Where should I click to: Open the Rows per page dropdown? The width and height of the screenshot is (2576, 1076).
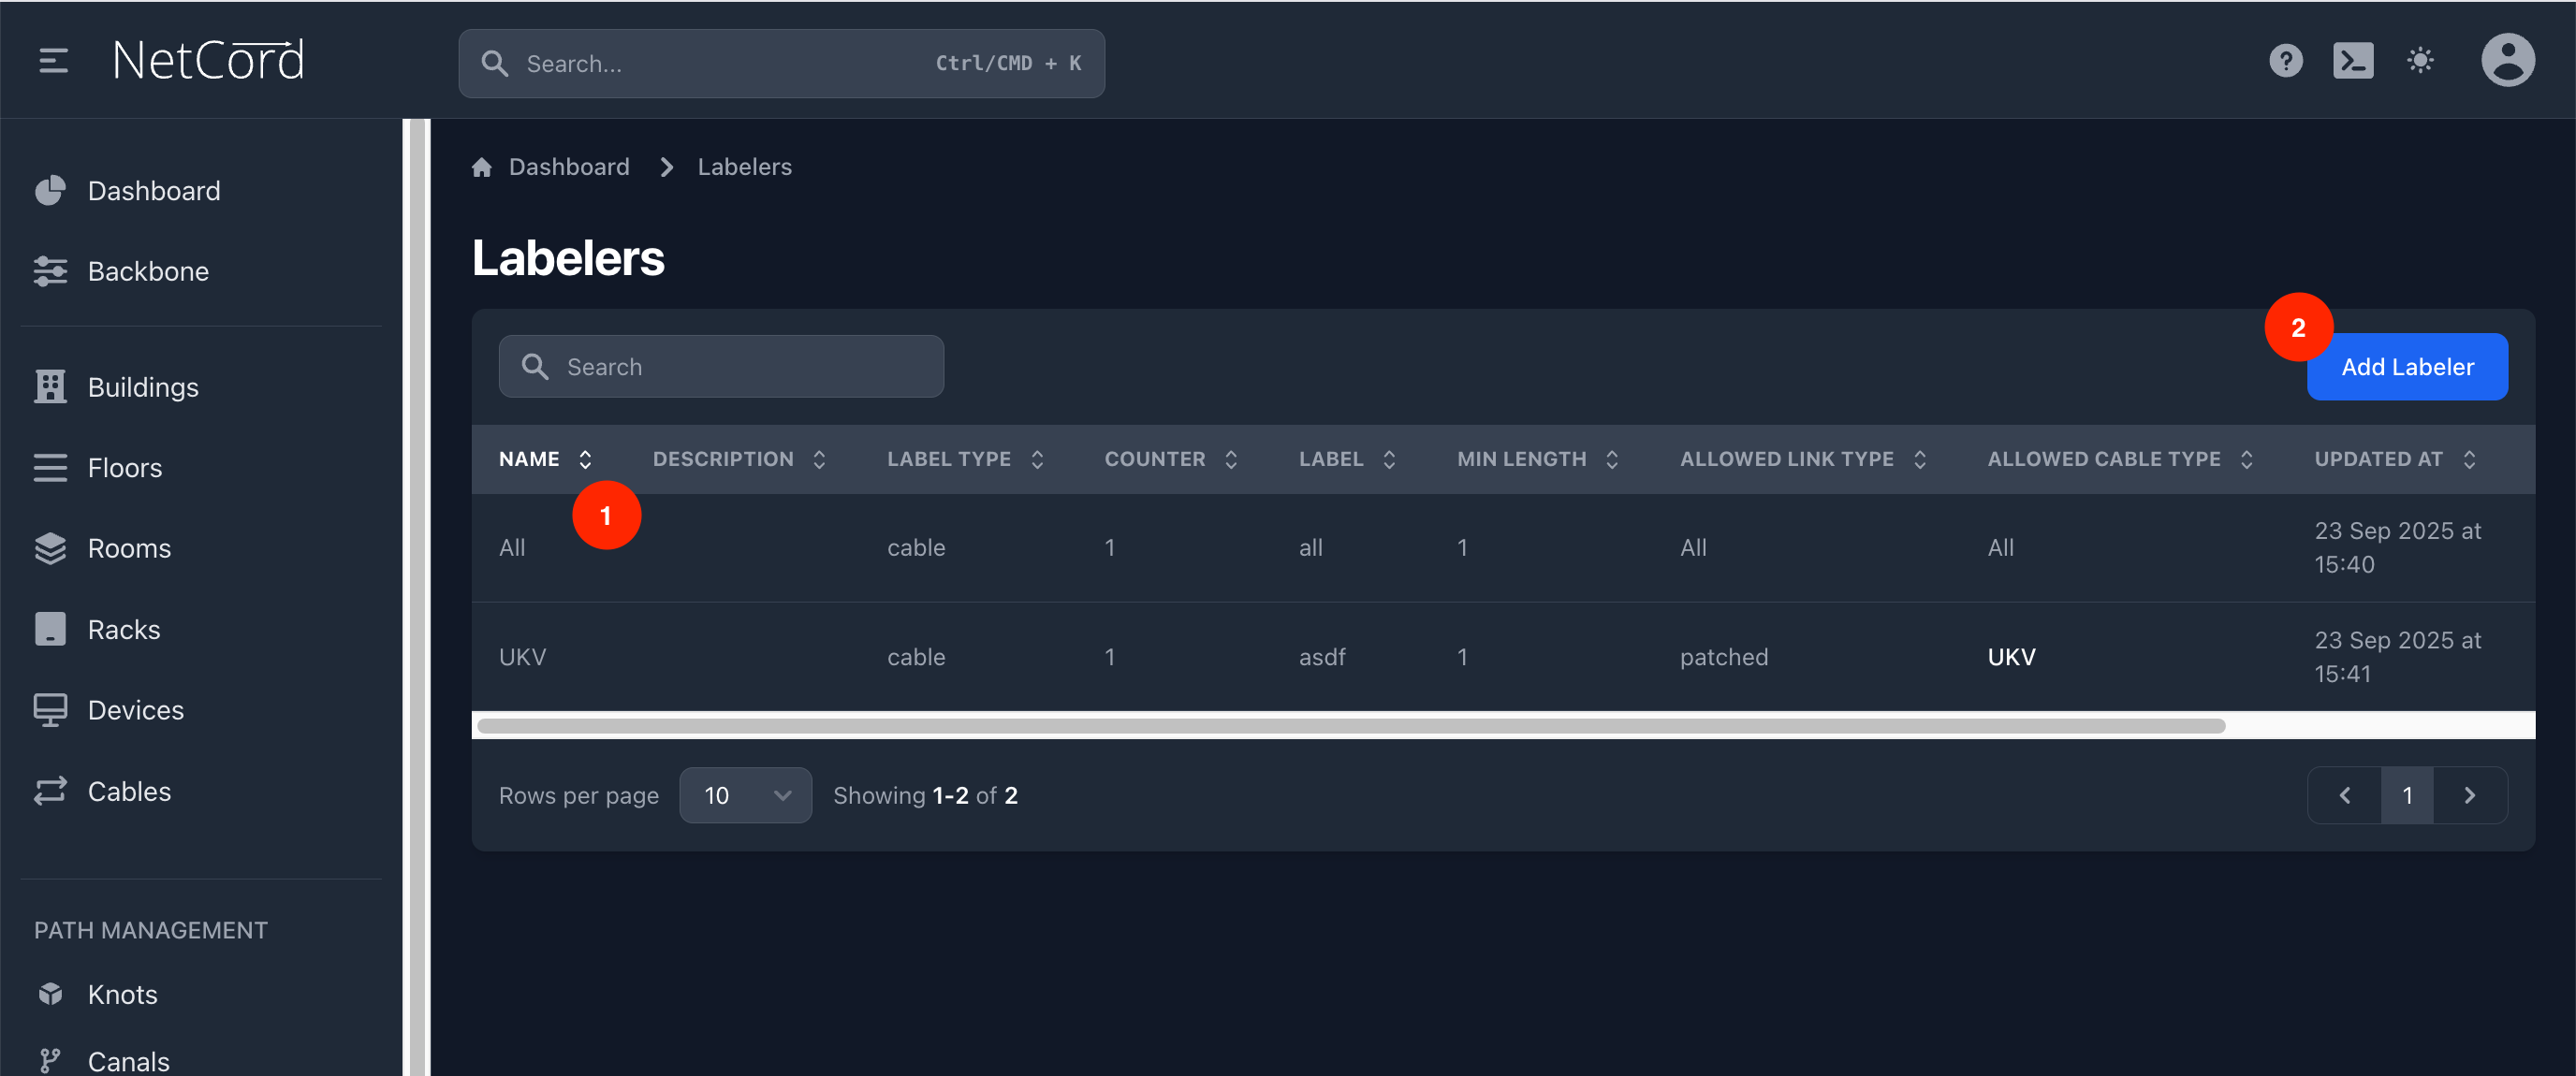point(745,795)
